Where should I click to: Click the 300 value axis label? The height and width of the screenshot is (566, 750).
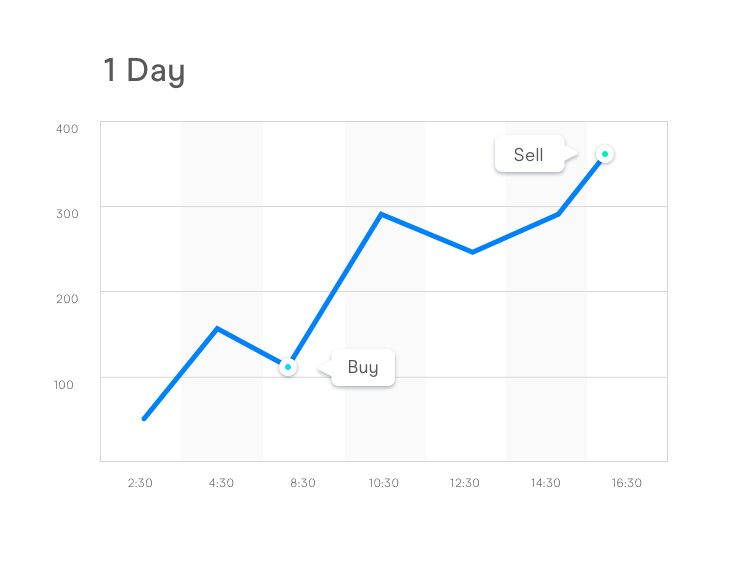tap(67, 214)
